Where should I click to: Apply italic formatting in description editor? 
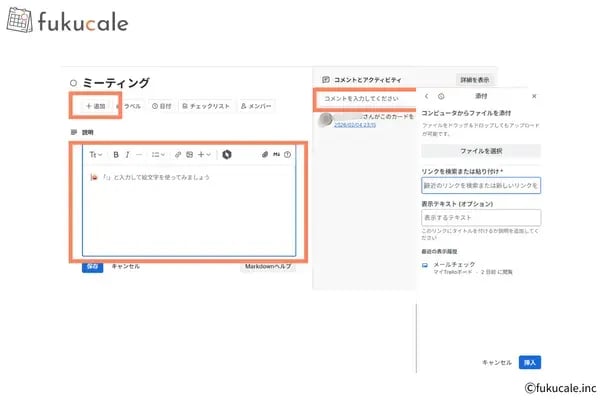pos(127,155)
